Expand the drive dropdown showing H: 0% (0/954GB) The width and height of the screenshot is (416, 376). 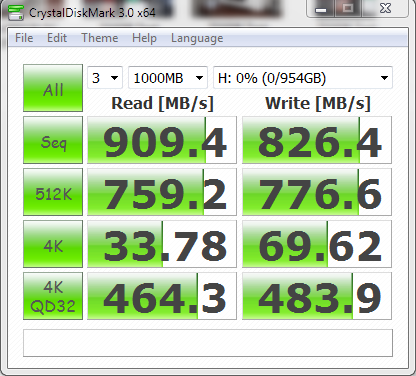tap(303, 78)
